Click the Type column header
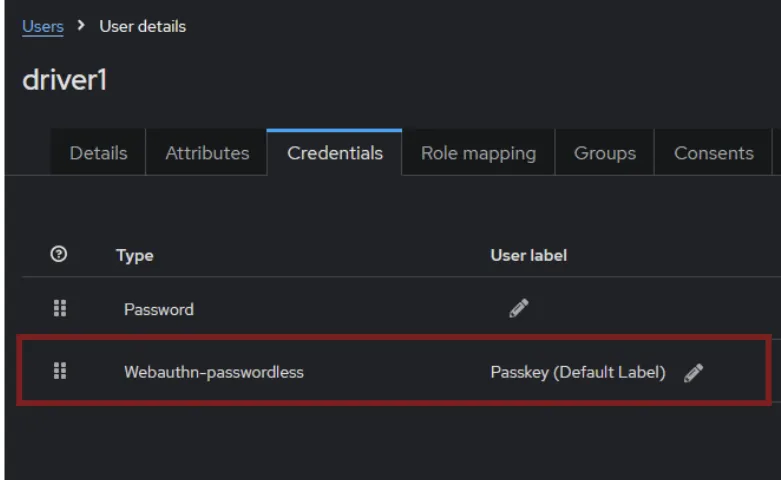The height and width of the screenshot is (480, 781). 134,255
